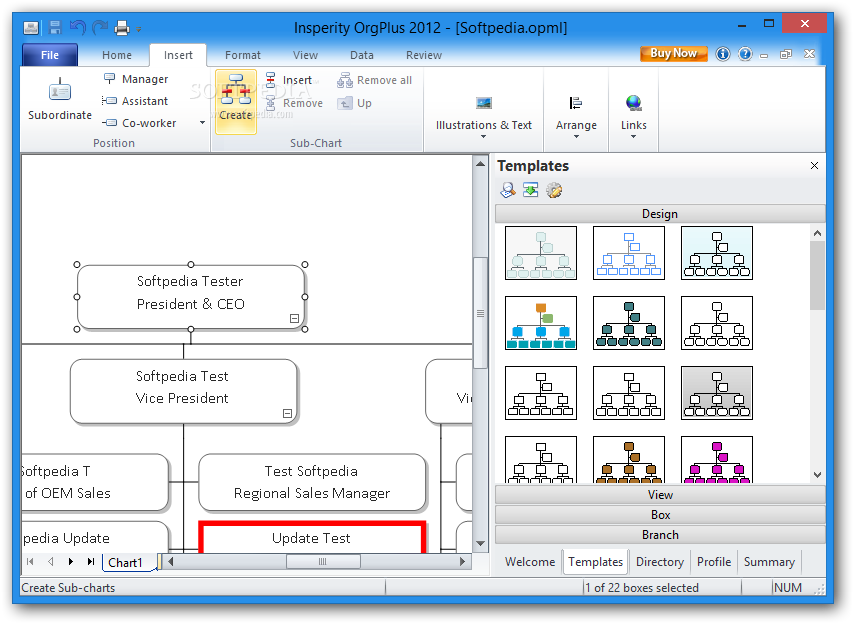
Task: Select the dark teal design template
Action: click(629, 323)
